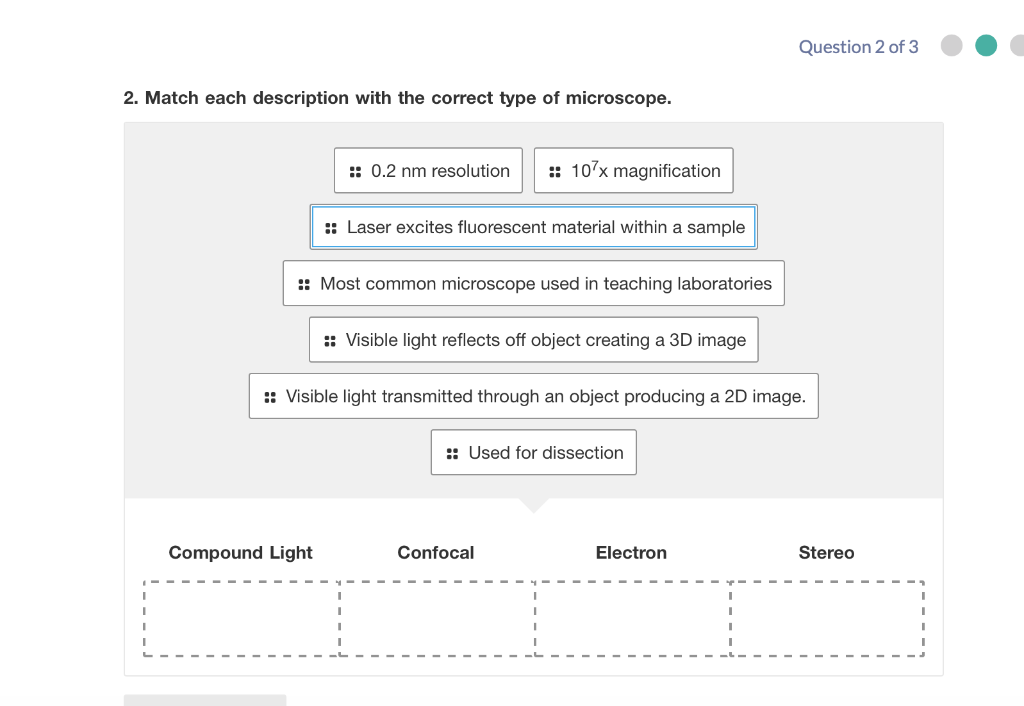Click the Confocal drop zone
This screenshot has width=1024, height=706.
tap(436, 618)
